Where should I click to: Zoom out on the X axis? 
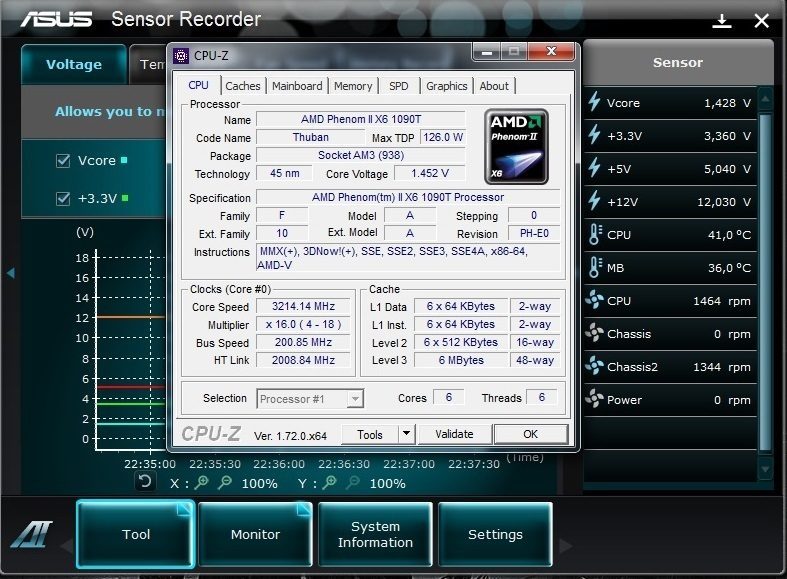225,483
